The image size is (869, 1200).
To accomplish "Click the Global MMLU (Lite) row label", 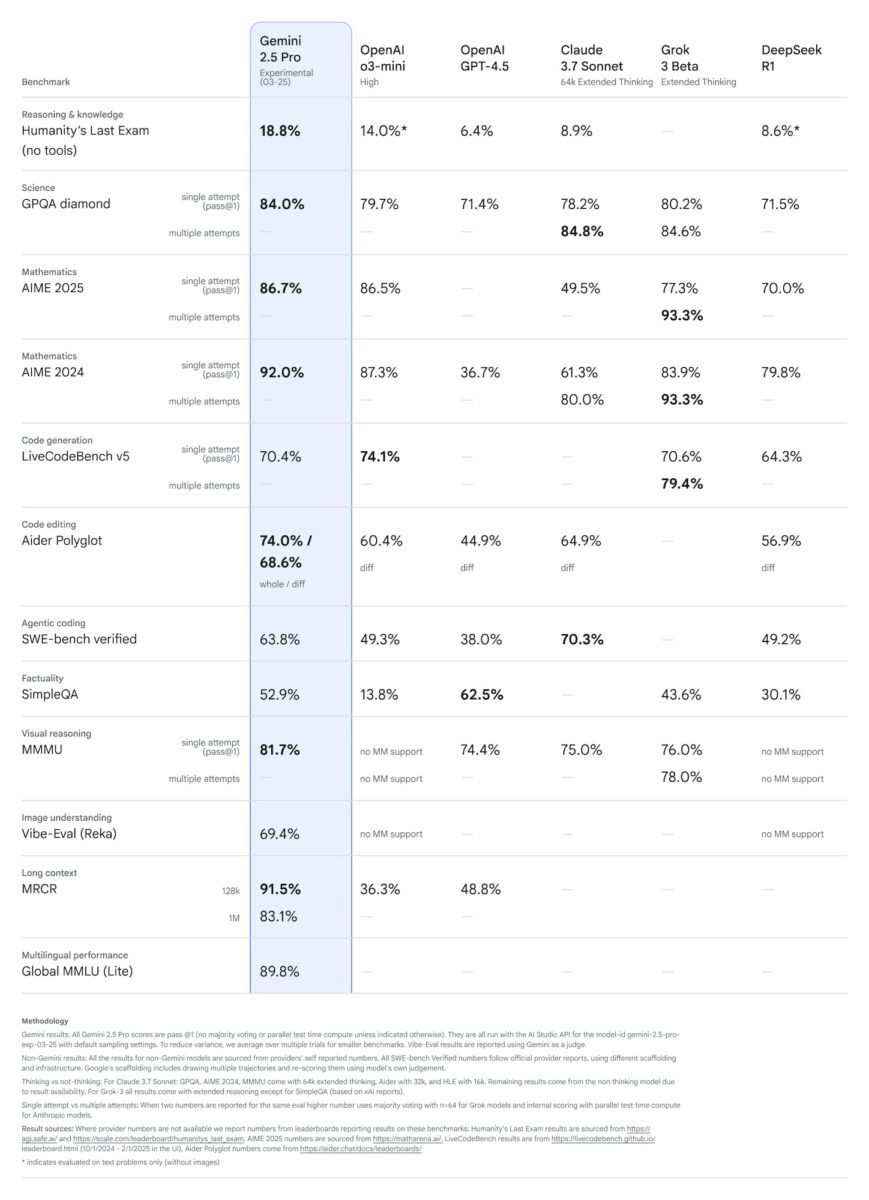I will pyautogui.click(x=76, y=971).
